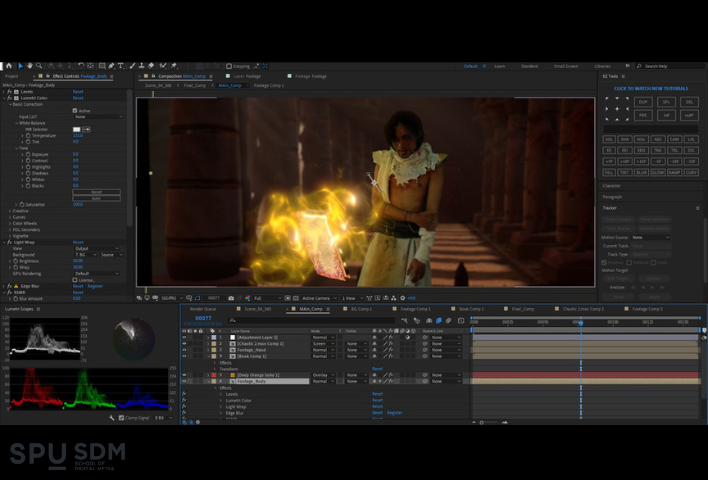The height and width of the screenshot is (480, 708).
Task: Expand the Curves section in Lumetri
Action: pyautogui.click(x=10, y=217)
